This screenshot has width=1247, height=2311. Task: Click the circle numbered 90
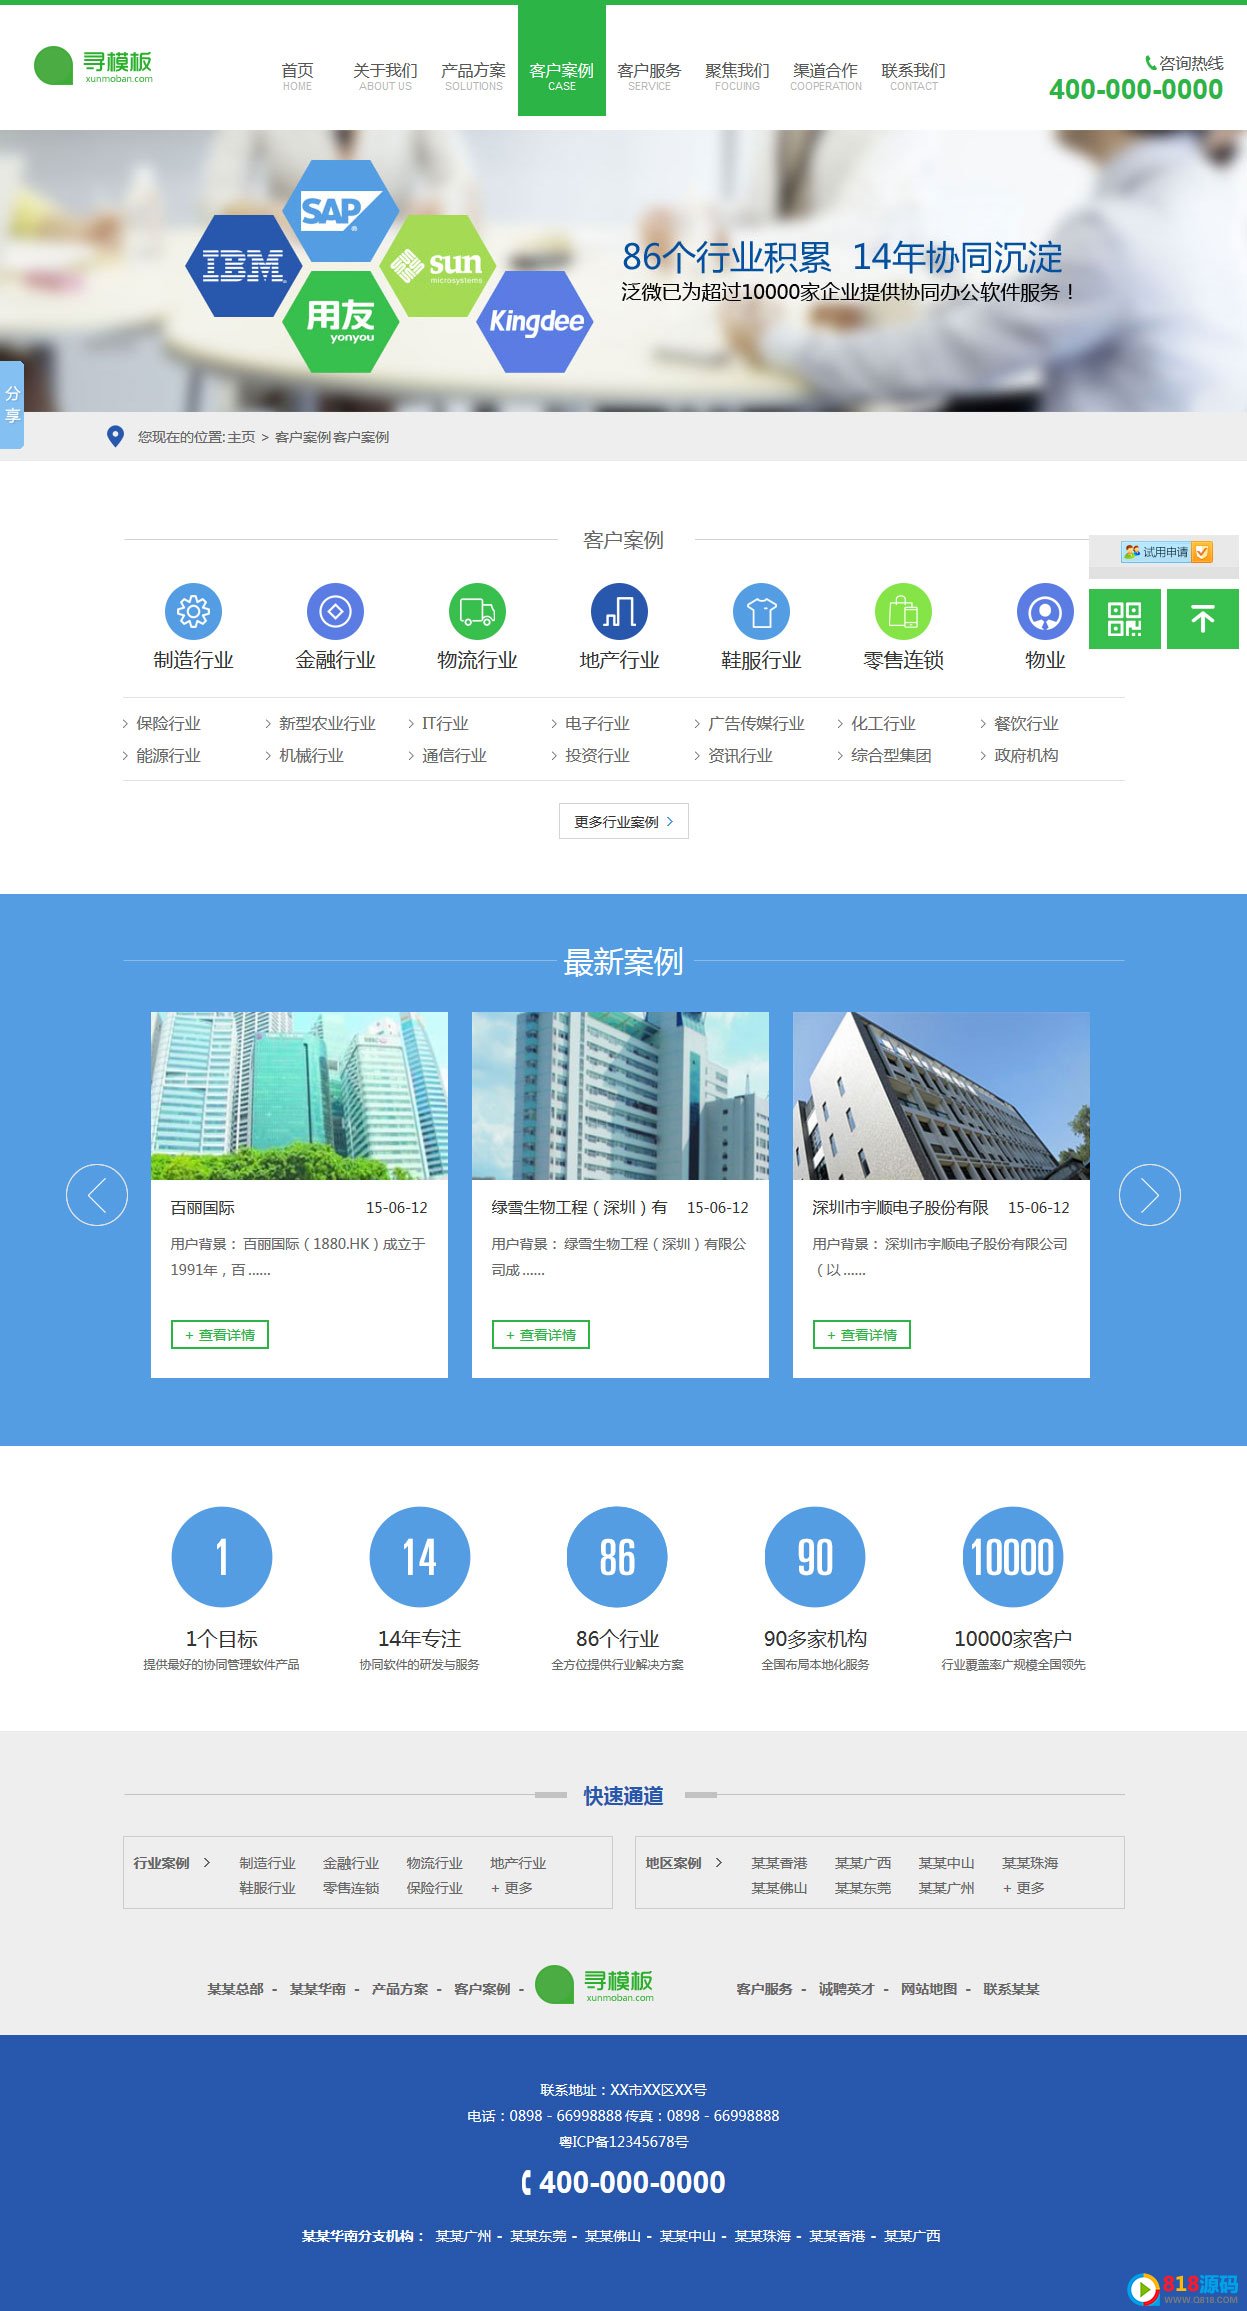[815, 1557]
